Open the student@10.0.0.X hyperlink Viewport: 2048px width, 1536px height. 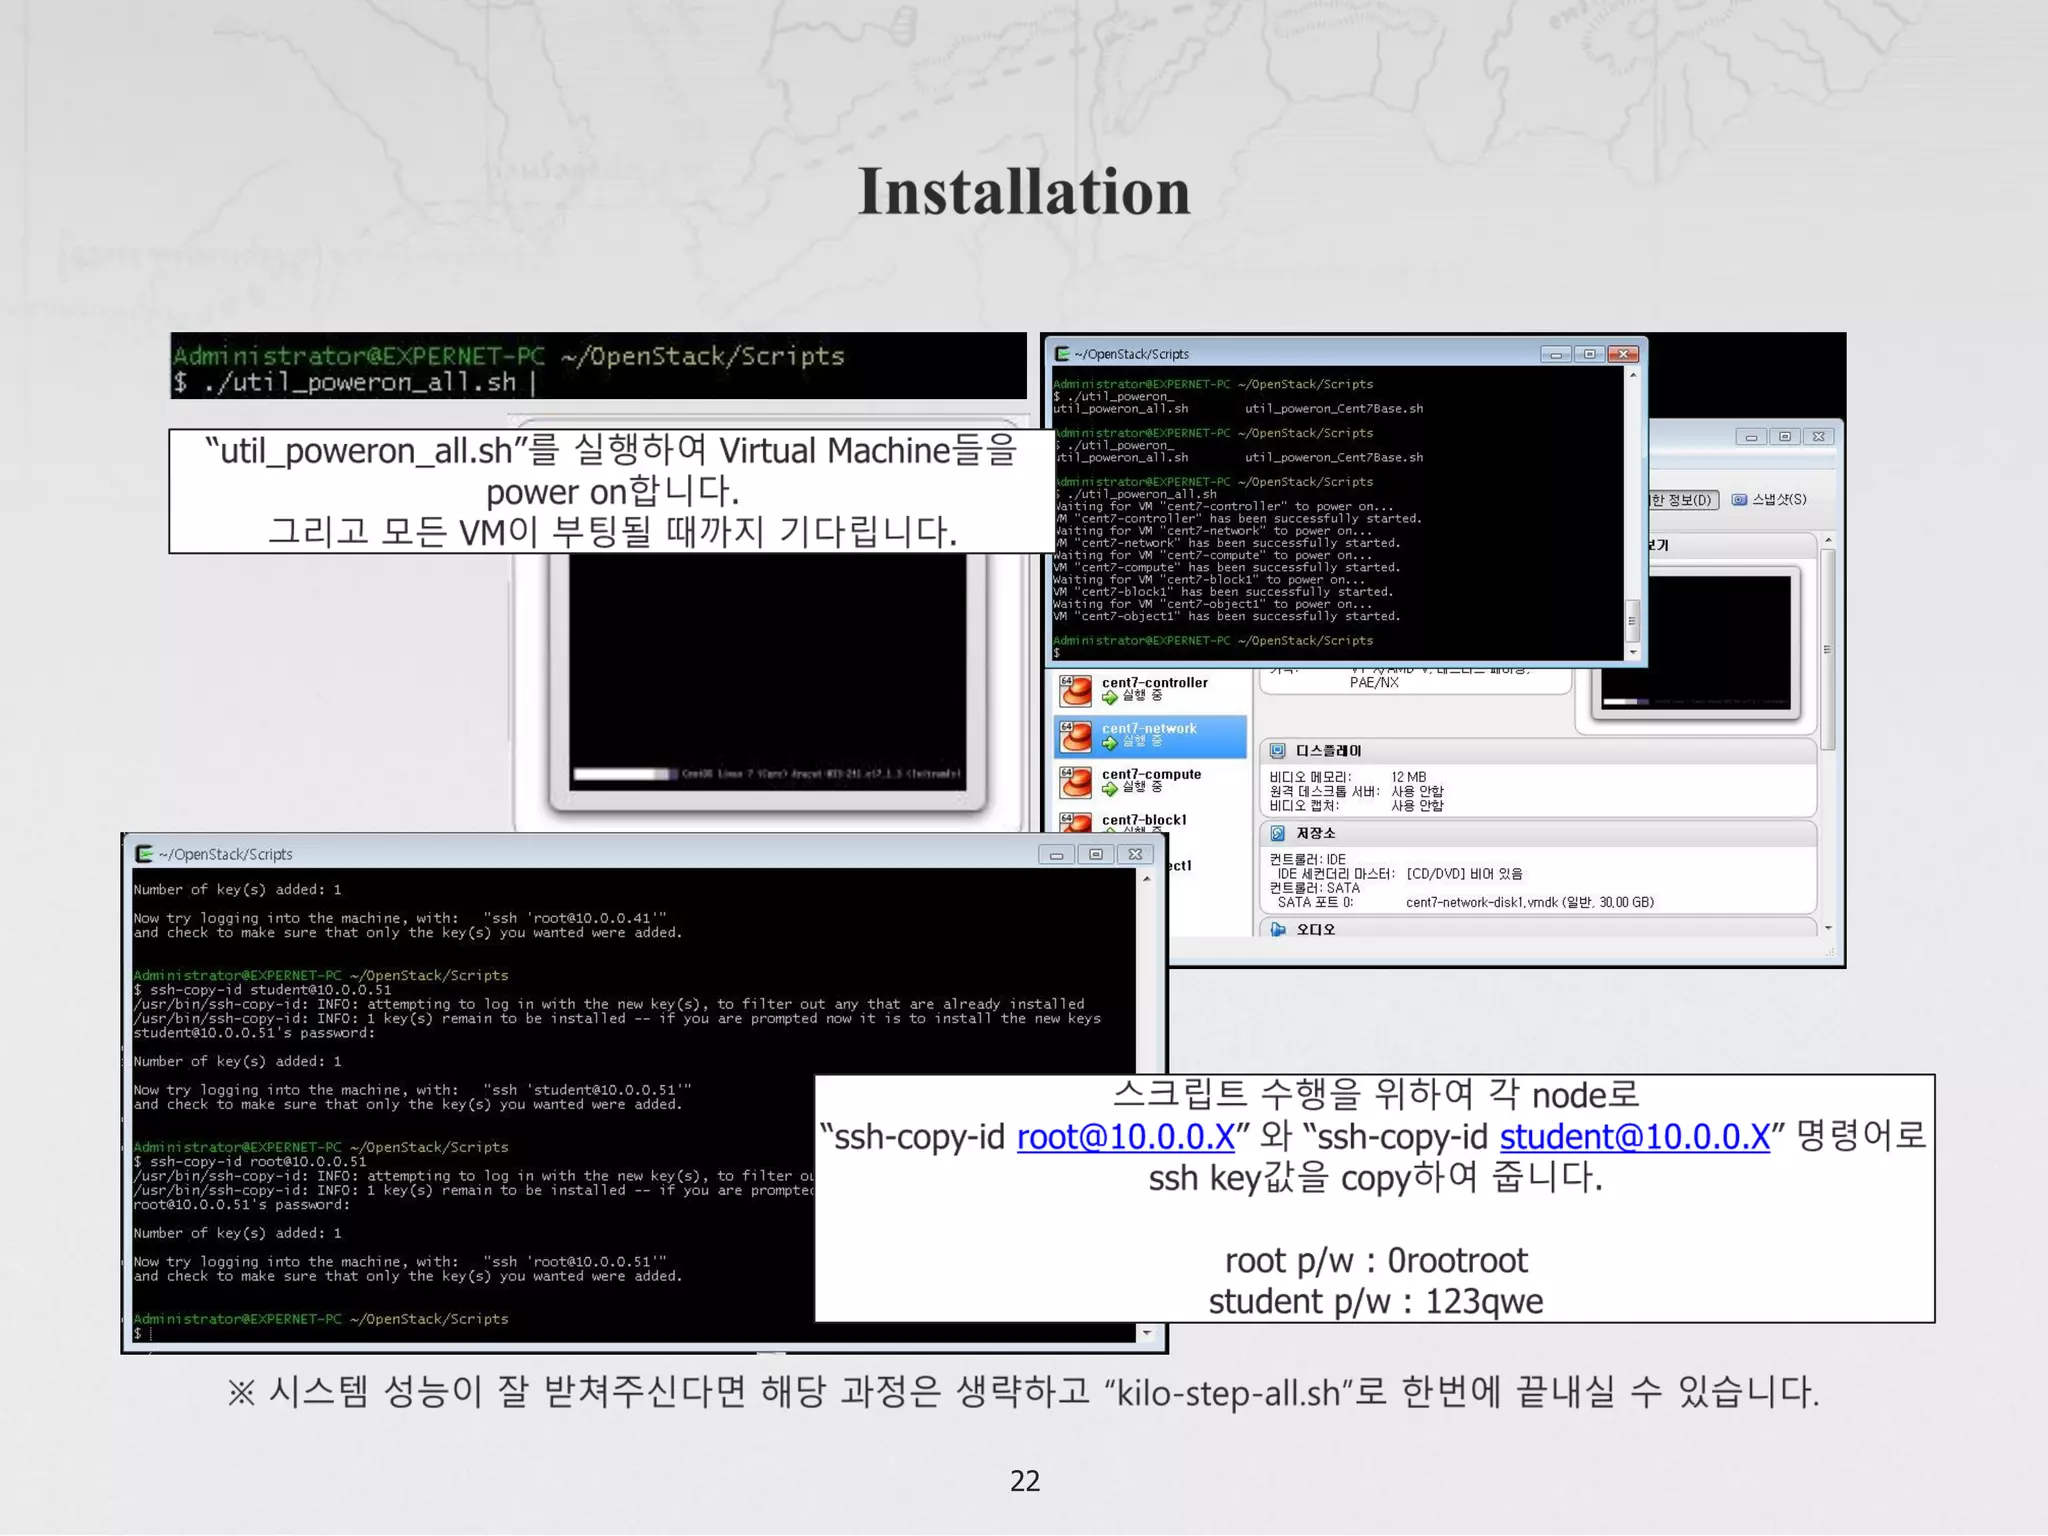[1634, 1137]
